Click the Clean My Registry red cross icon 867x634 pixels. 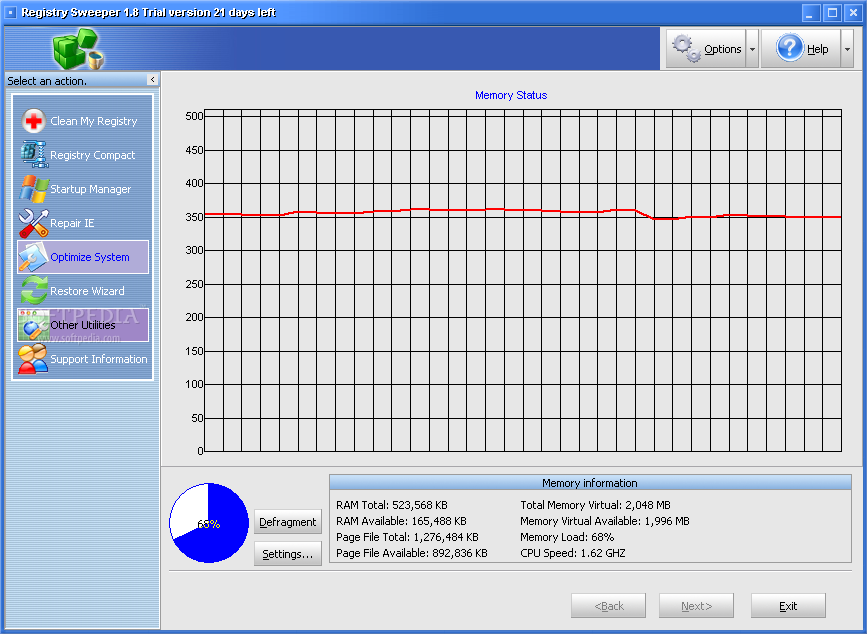pos(34,120)
